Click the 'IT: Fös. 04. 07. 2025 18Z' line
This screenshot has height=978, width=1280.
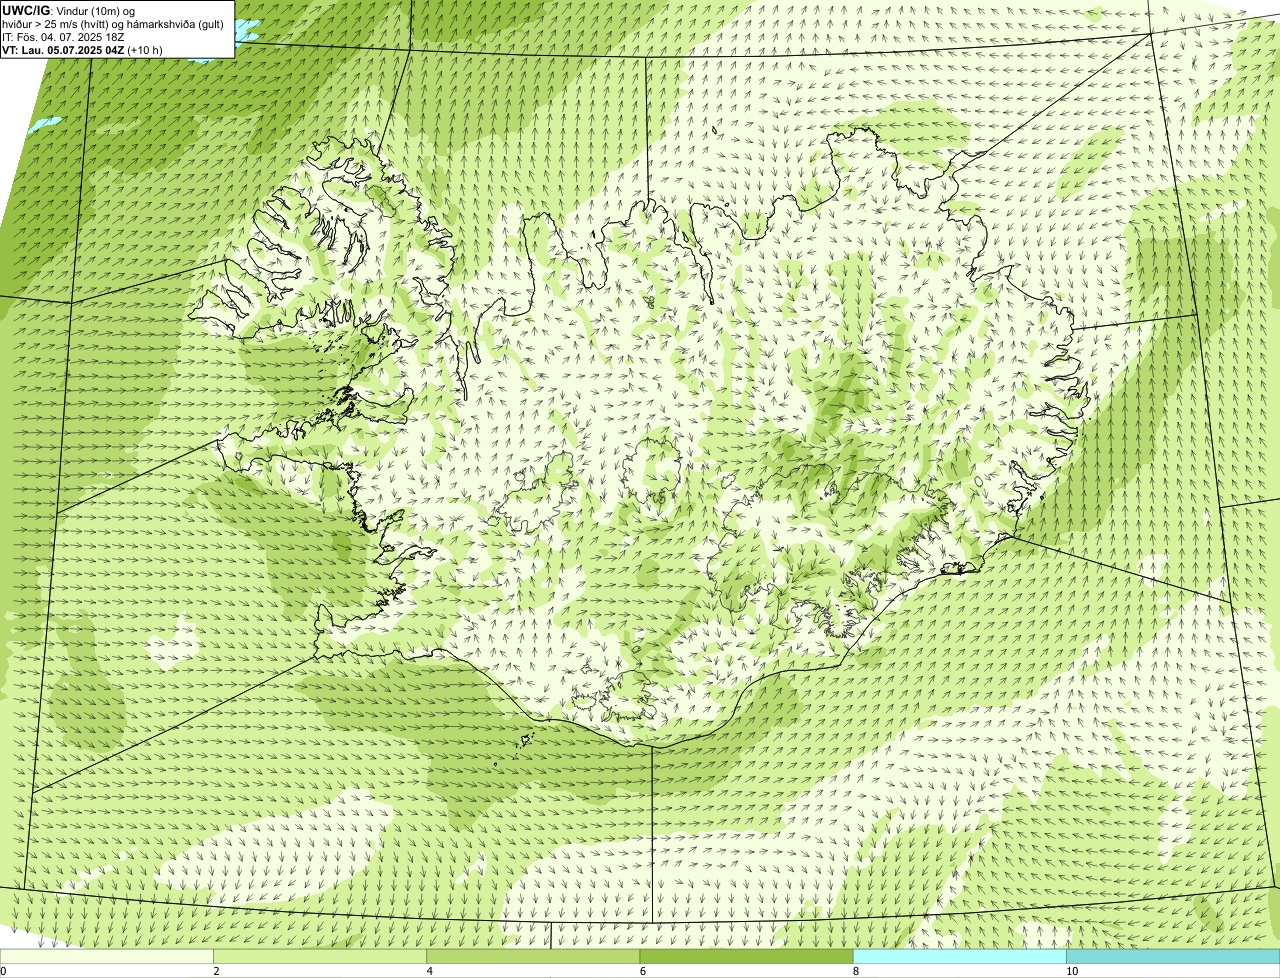pos(63,36)
